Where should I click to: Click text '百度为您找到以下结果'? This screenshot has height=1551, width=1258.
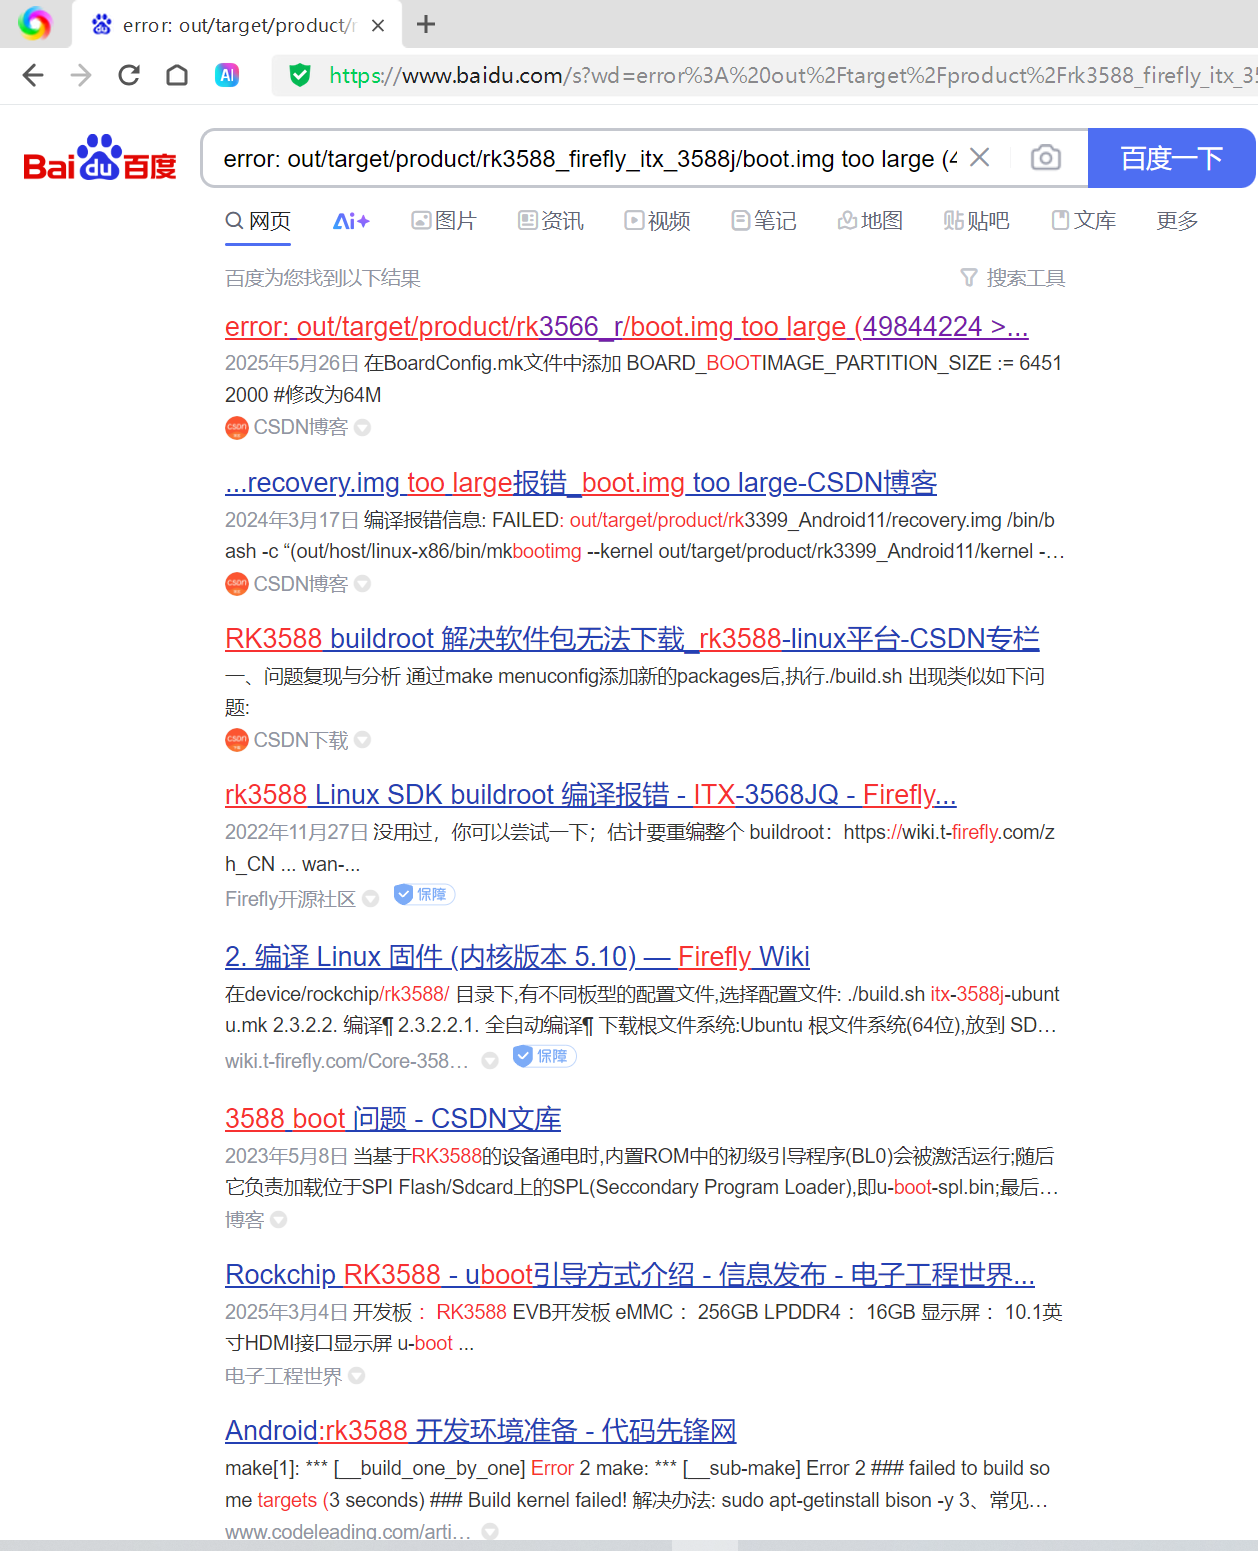coord(323,278)
